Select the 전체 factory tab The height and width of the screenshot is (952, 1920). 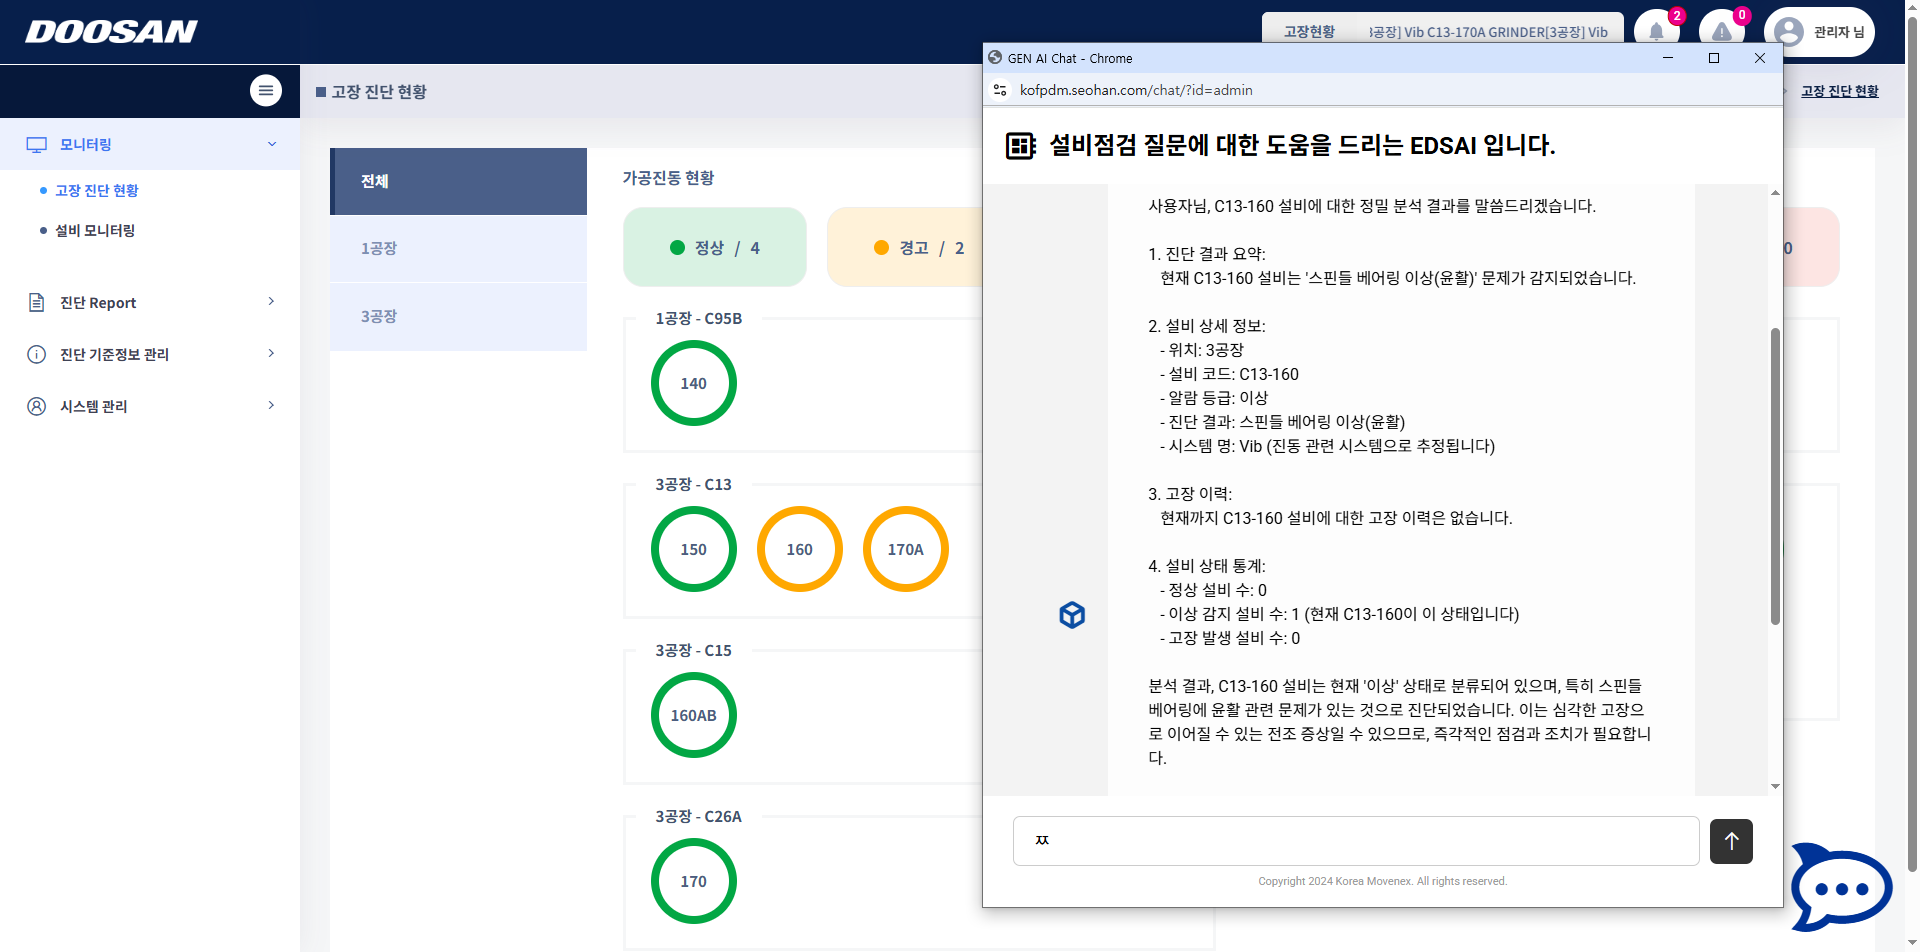coord(458,181)
